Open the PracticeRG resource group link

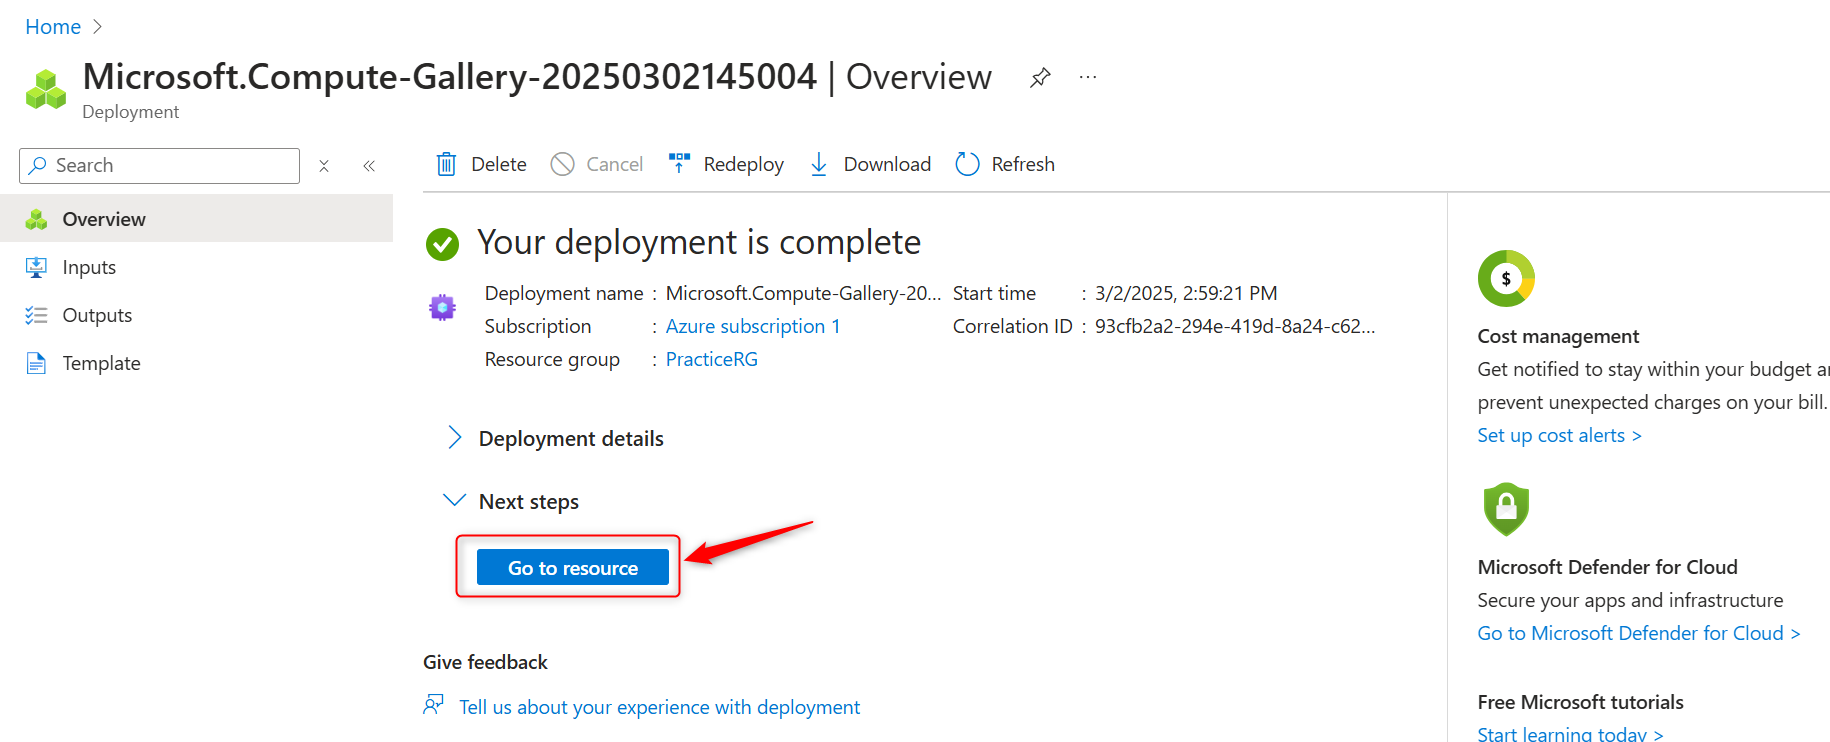point(712,359)
